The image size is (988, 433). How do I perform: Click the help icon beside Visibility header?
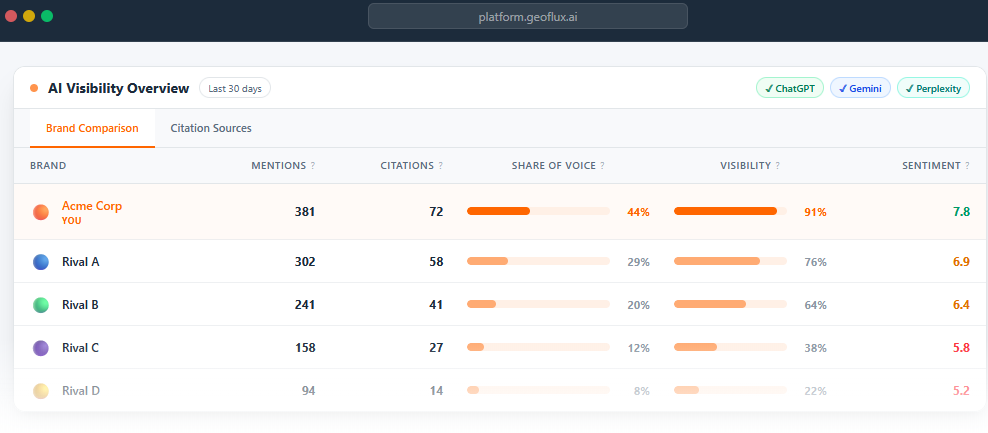point(778,166)
